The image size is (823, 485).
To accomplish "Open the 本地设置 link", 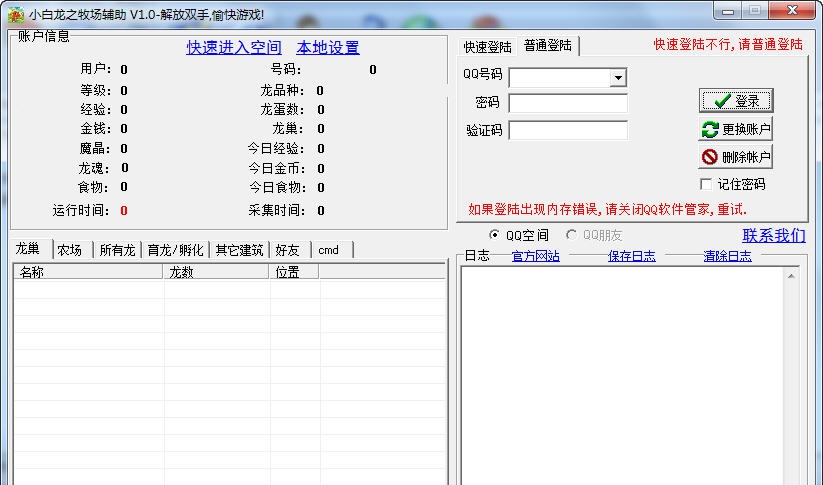I will [x=328, y=48].
